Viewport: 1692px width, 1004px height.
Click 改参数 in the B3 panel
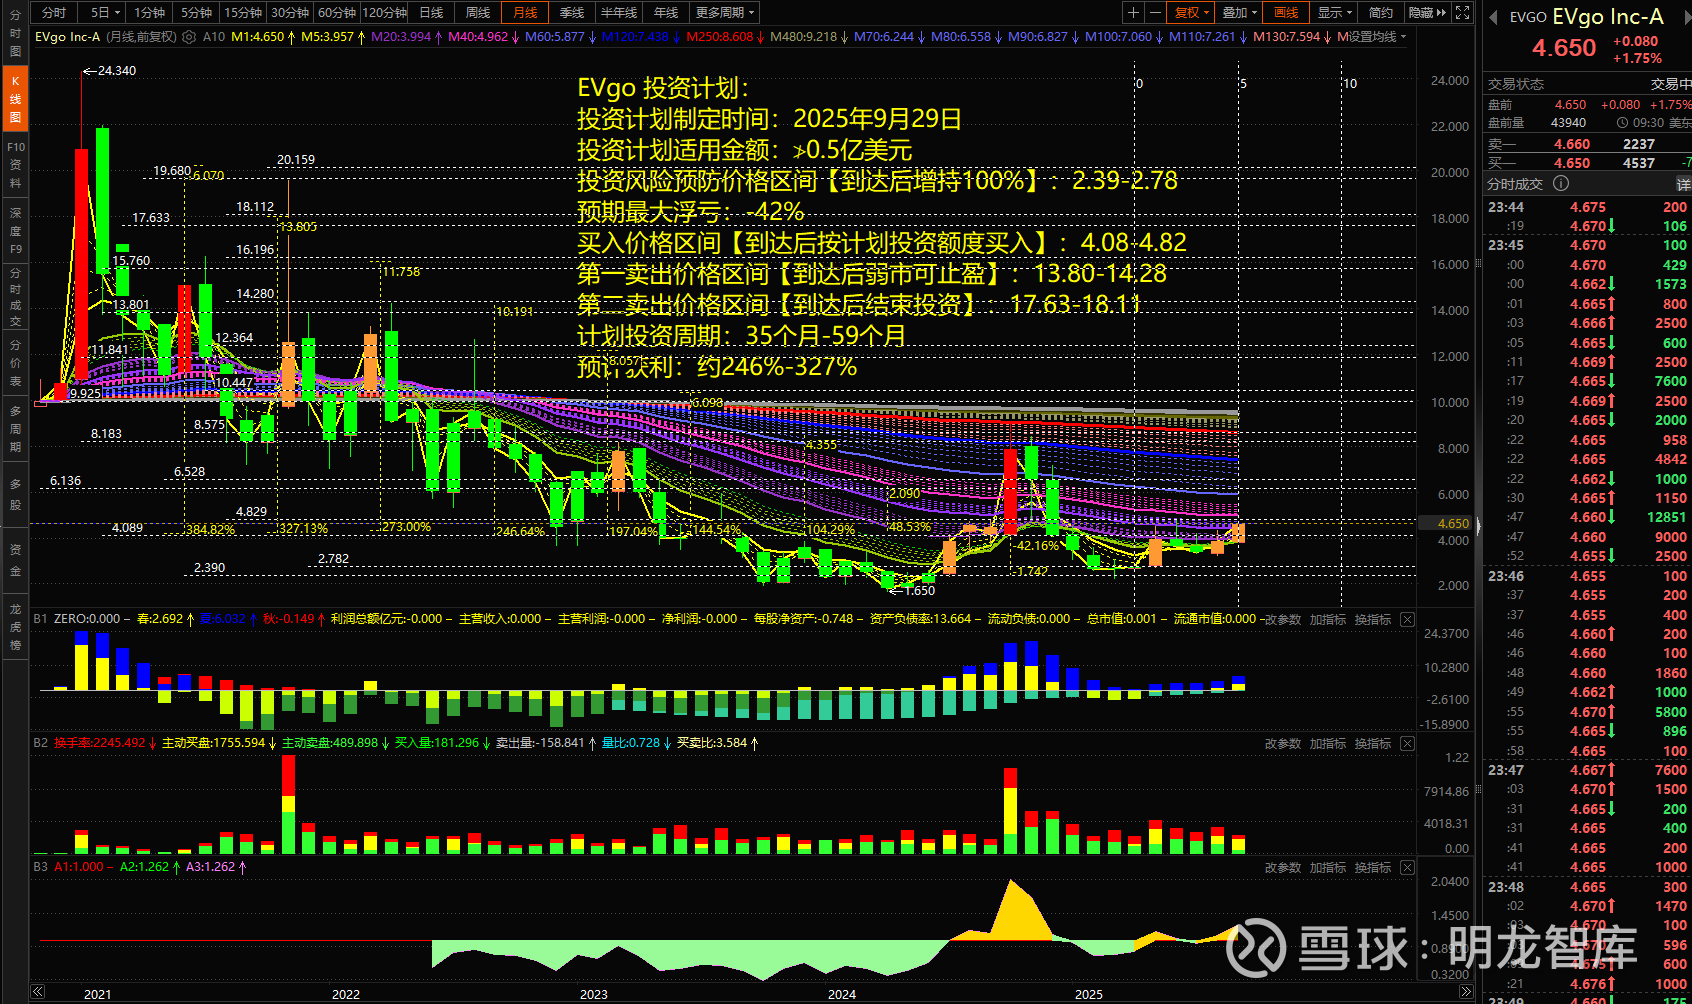1282,868
